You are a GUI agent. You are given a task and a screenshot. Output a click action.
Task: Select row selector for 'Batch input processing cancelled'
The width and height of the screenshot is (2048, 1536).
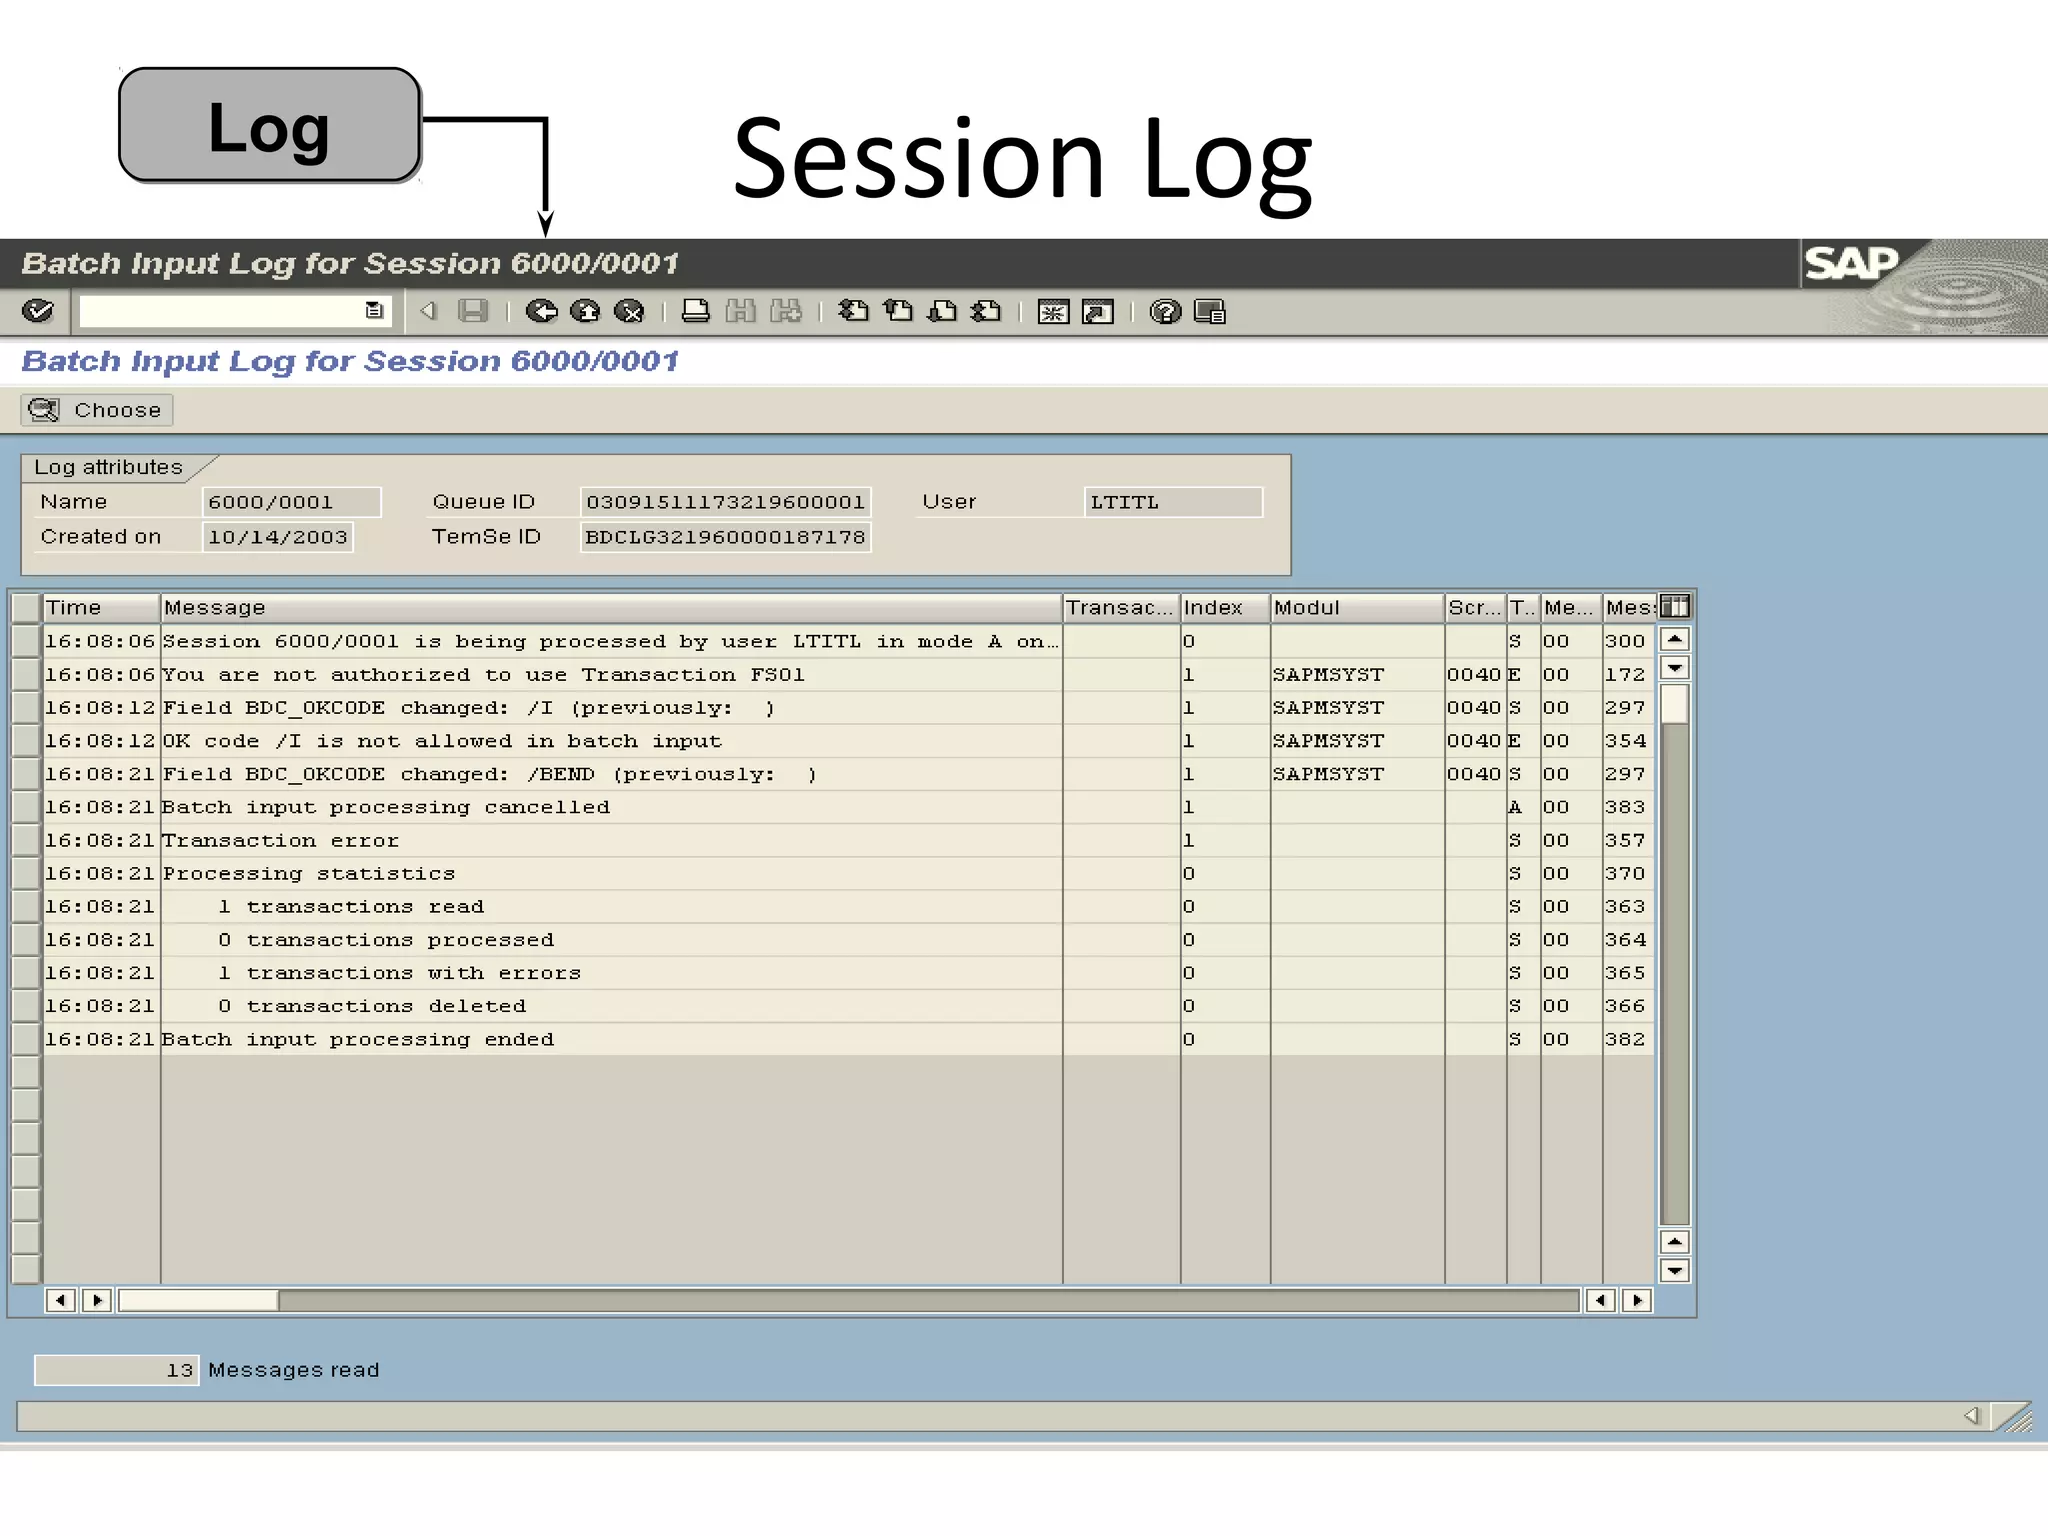coord(26,807)
